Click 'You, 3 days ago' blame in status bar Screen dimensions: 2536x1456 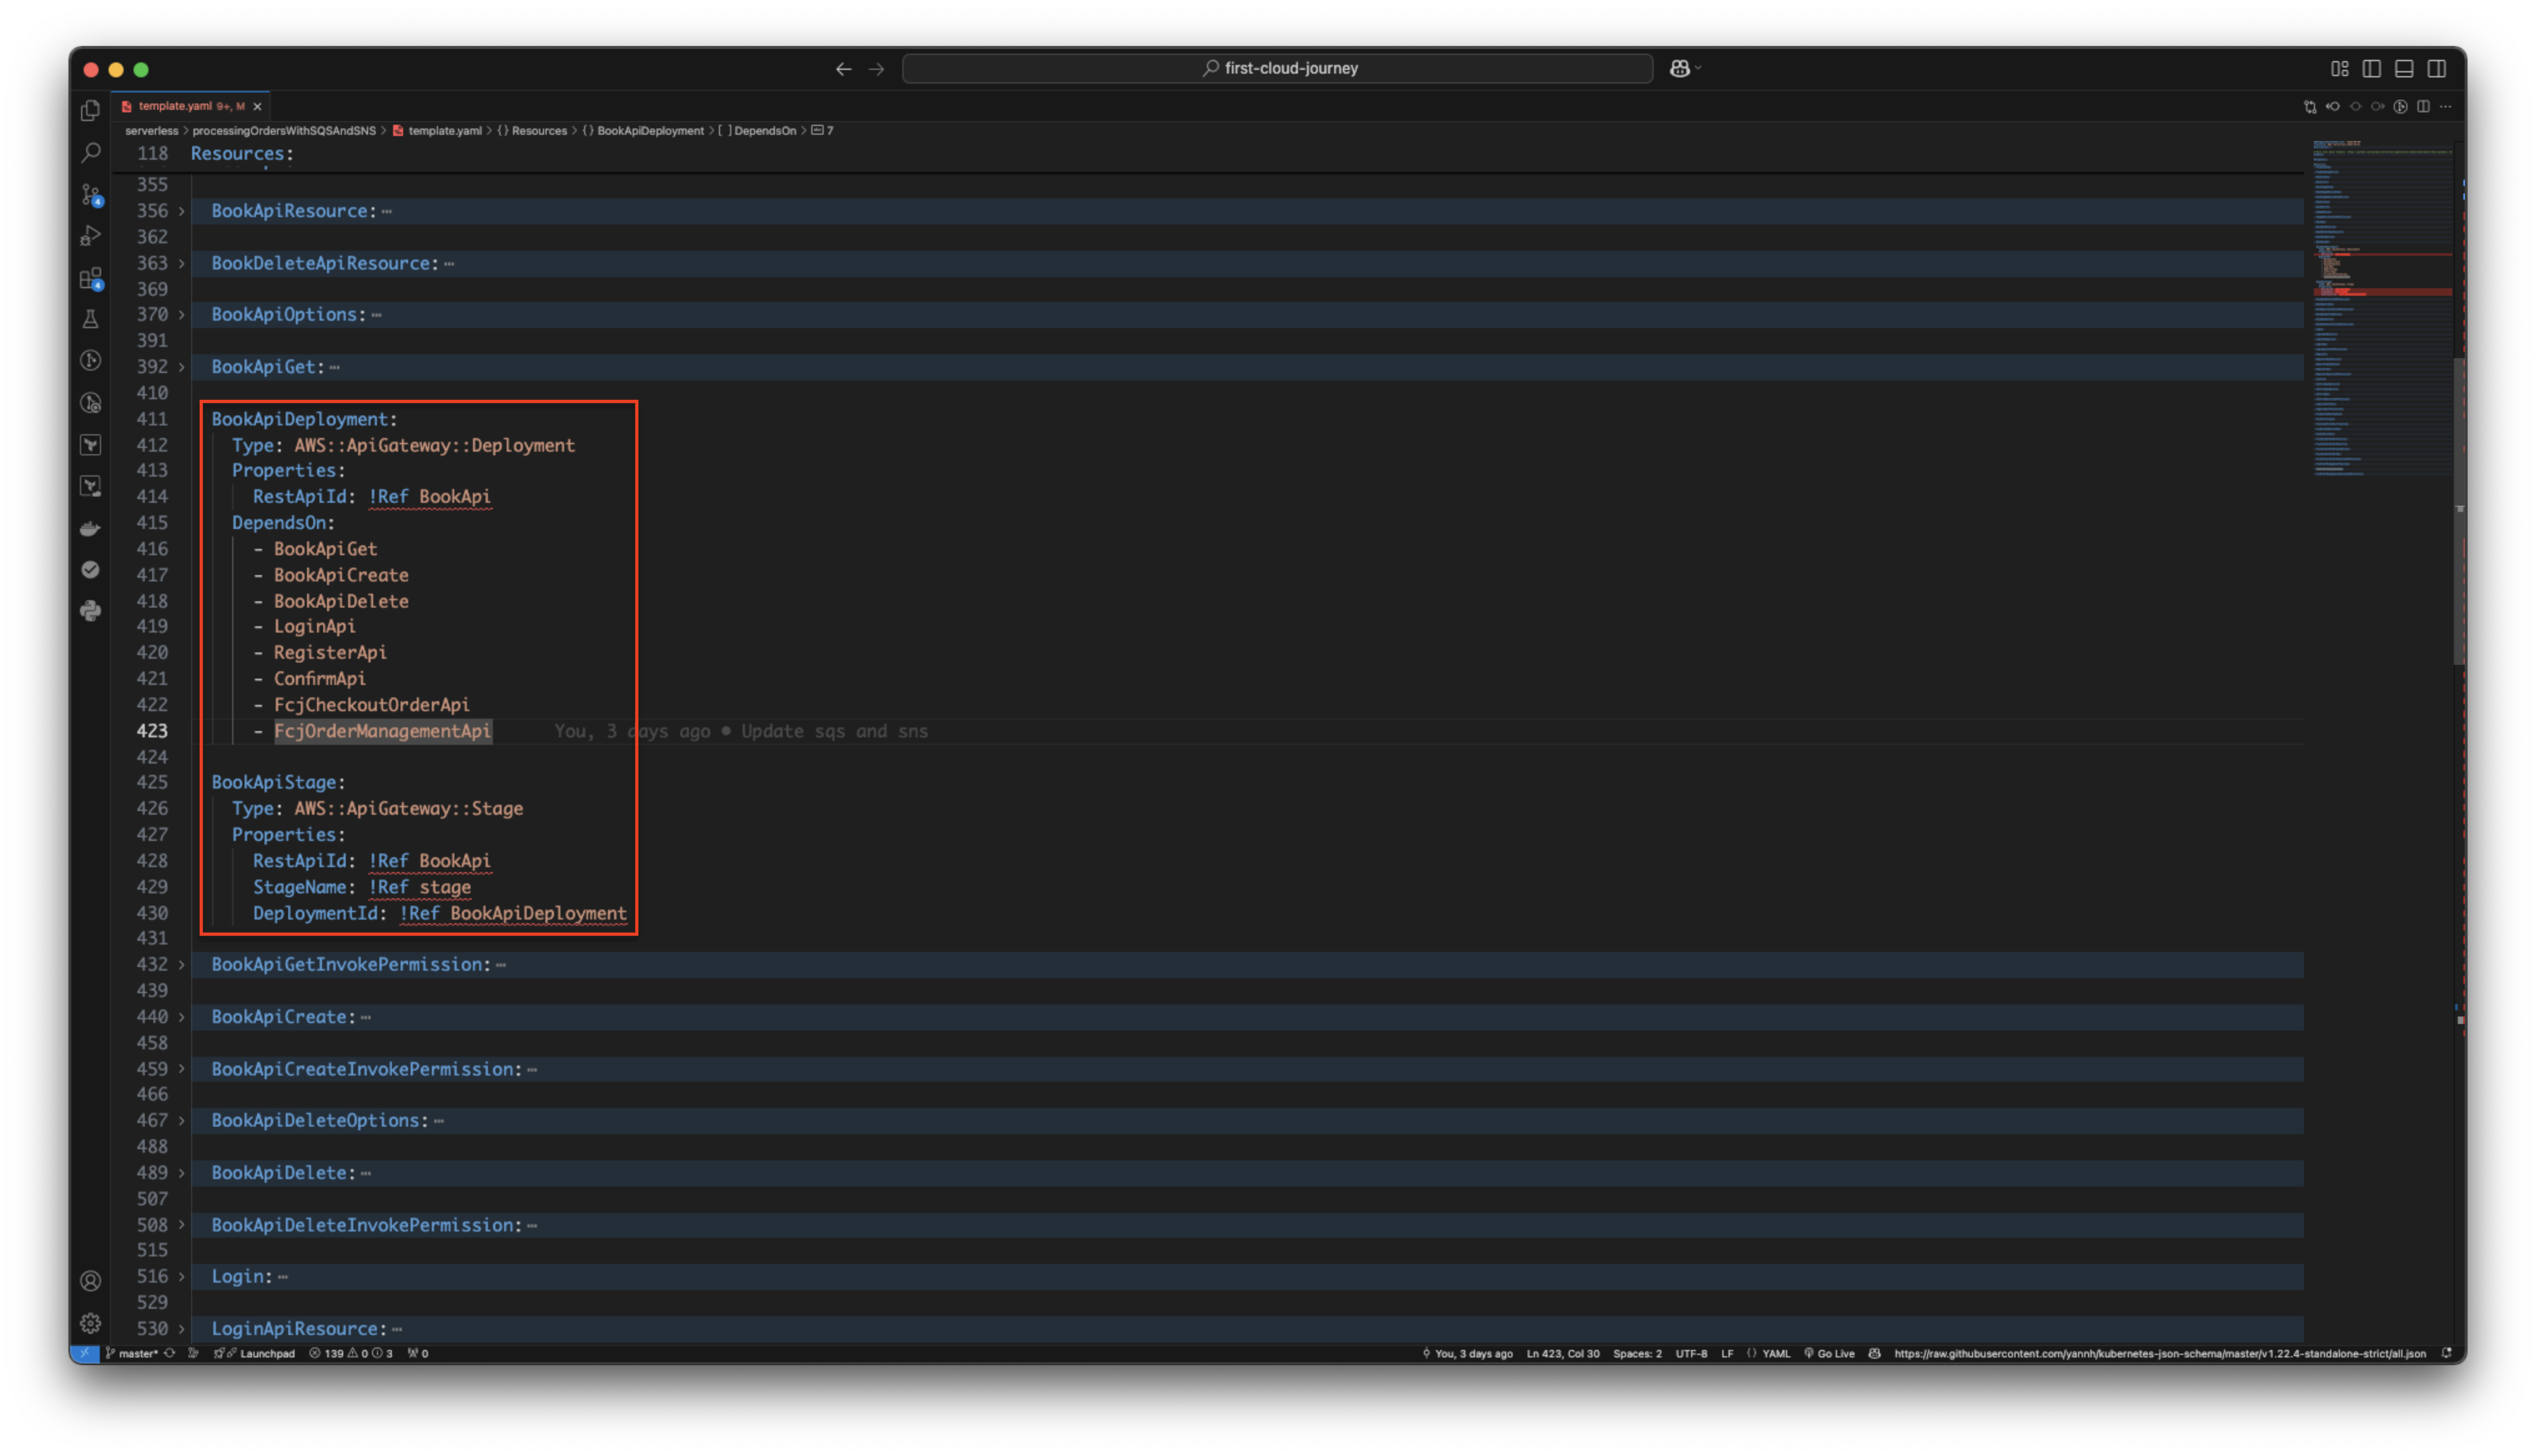pyautogui.click(x=1467, y=1353)
